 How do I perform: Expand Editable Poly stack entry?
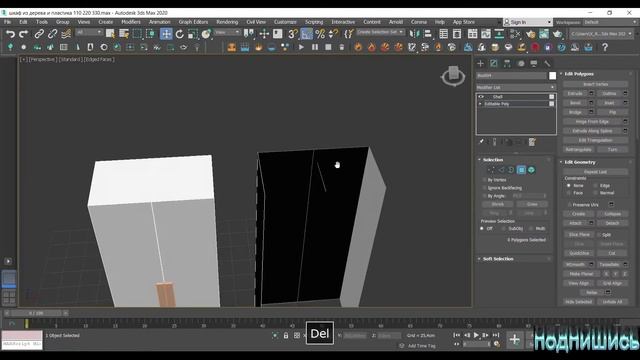pyautogui.click(x=480, y=104)
